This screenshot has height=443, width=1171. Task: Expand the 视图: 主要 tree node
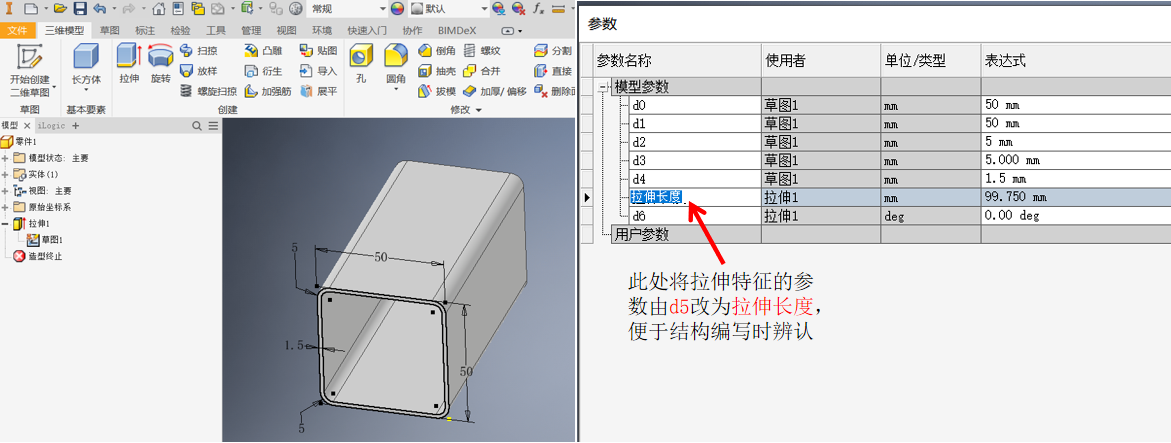(6, 190)
